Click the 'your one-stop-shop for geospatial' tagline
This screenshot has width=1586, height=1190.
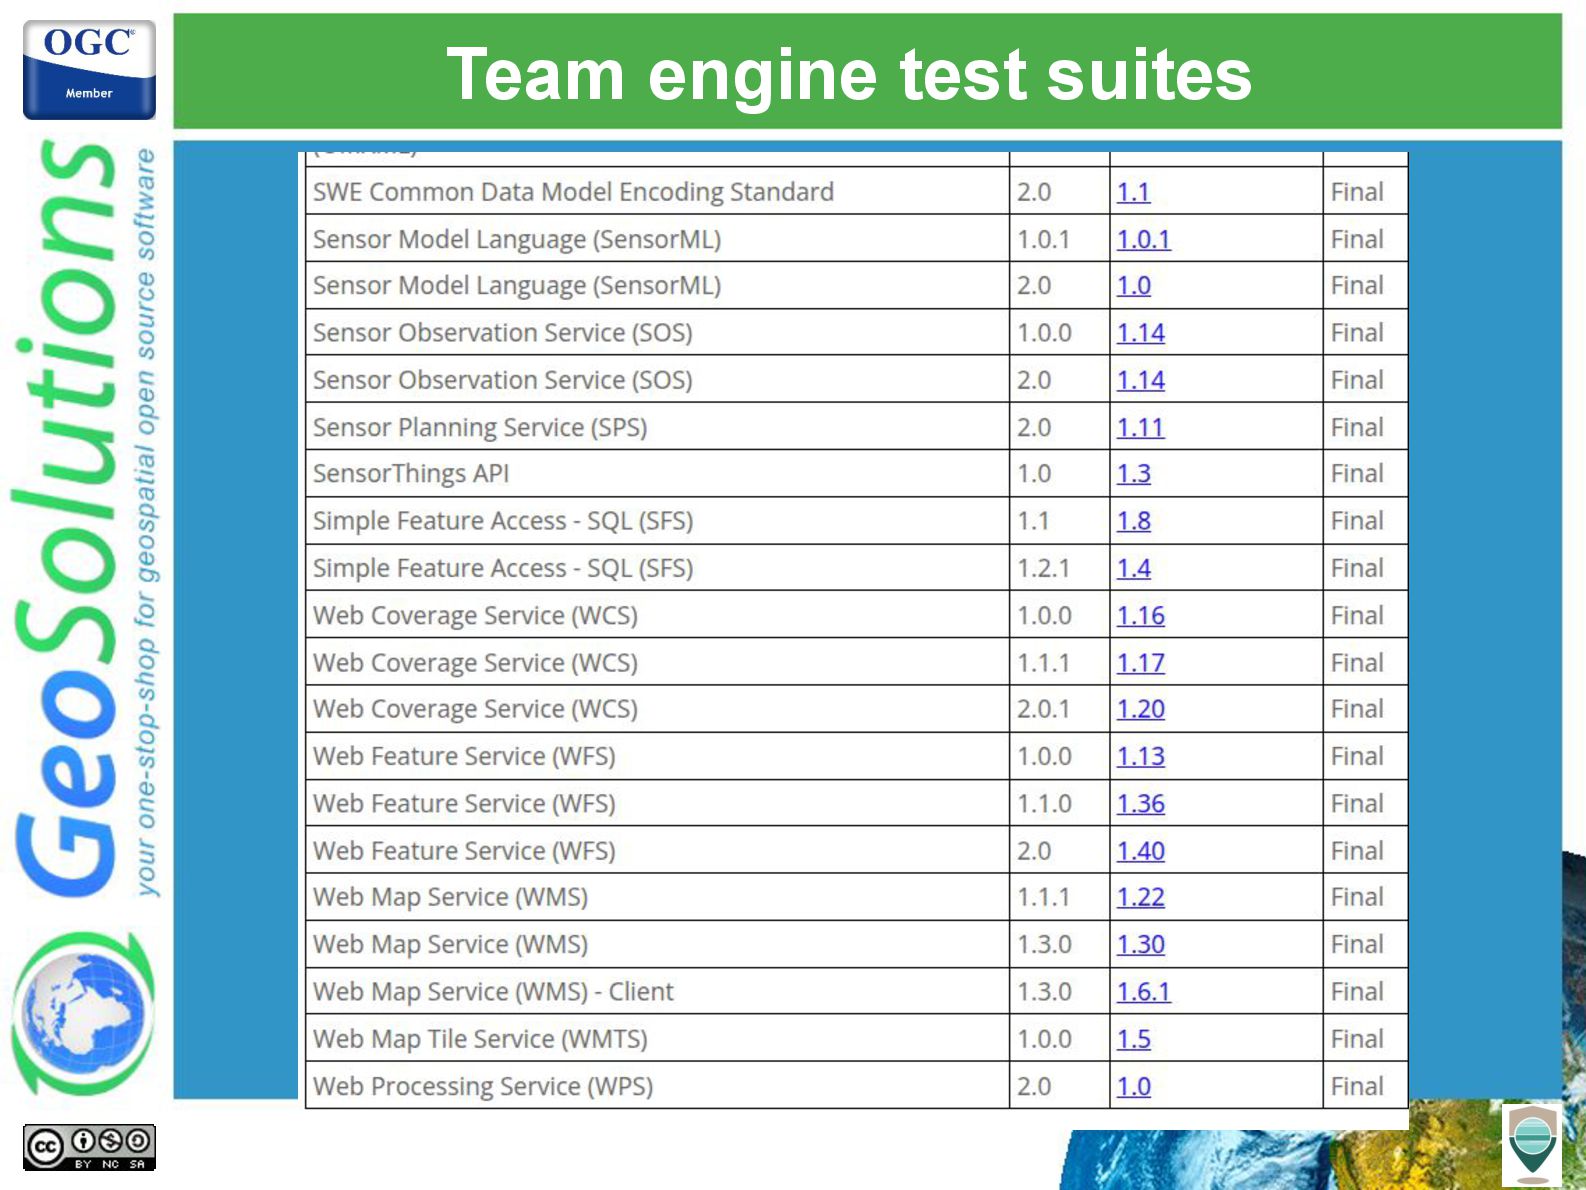146,523
